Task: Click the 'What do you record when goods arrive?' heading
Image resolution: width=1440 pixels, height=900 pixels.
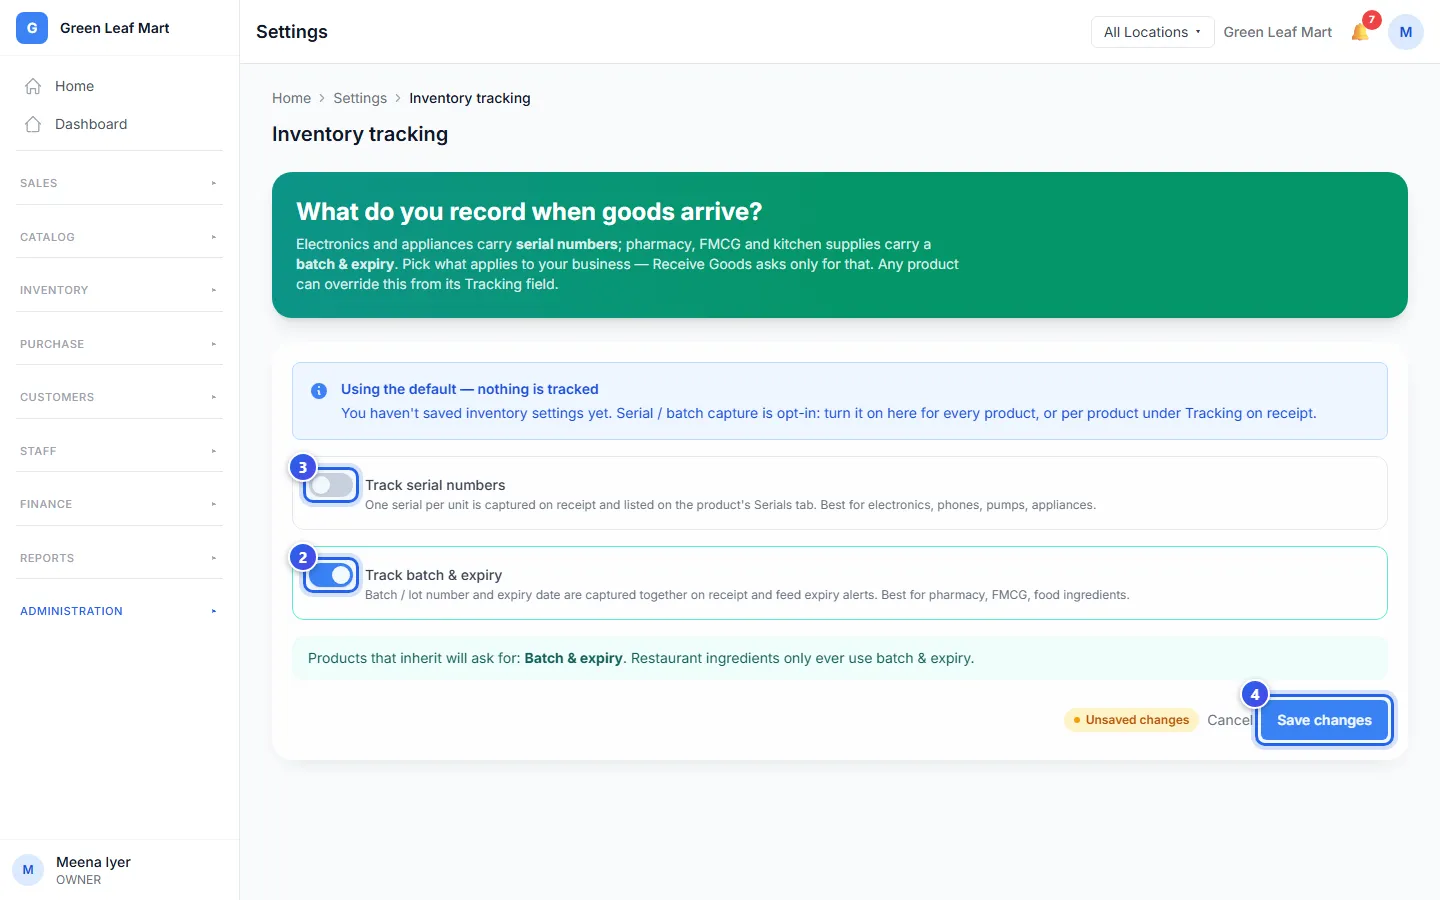Action: pyautogui.click(x=529, y=212)
